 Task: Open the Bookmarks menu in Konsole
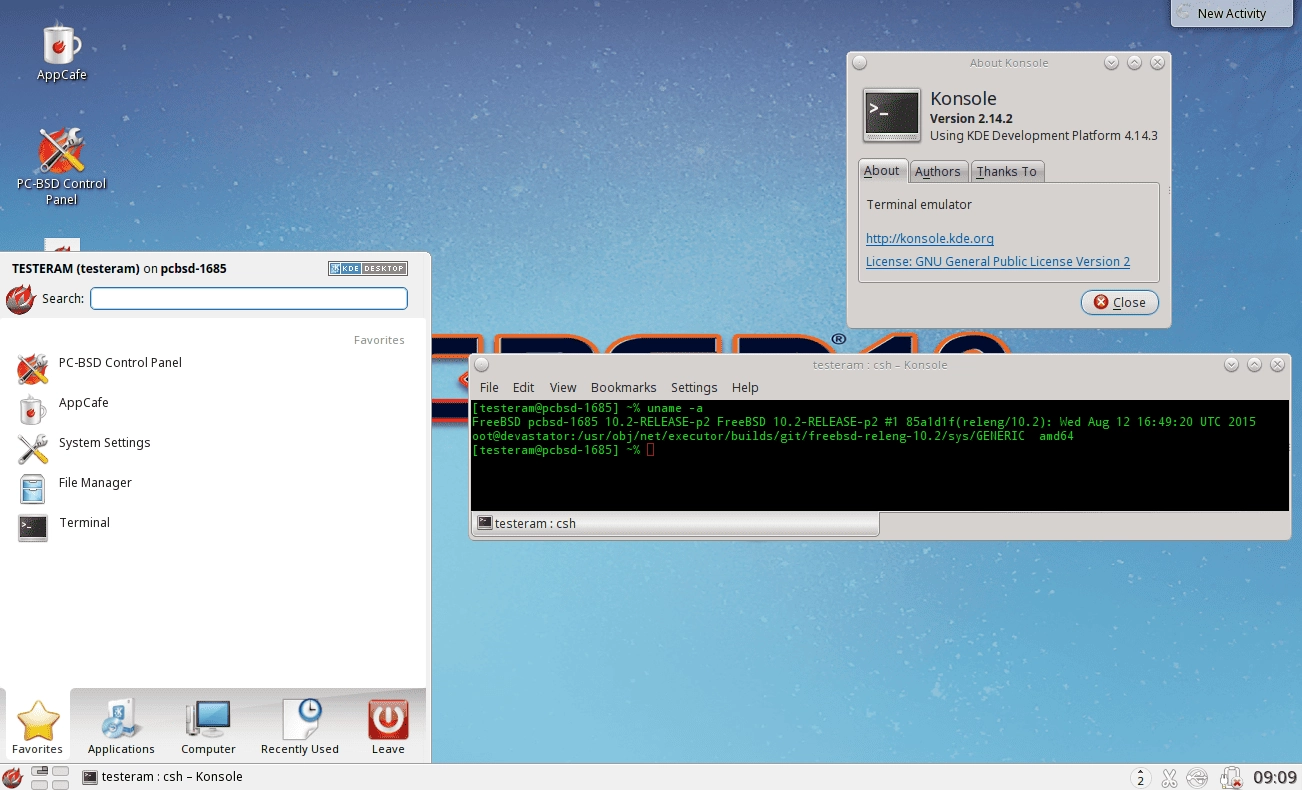pos(624,387)
